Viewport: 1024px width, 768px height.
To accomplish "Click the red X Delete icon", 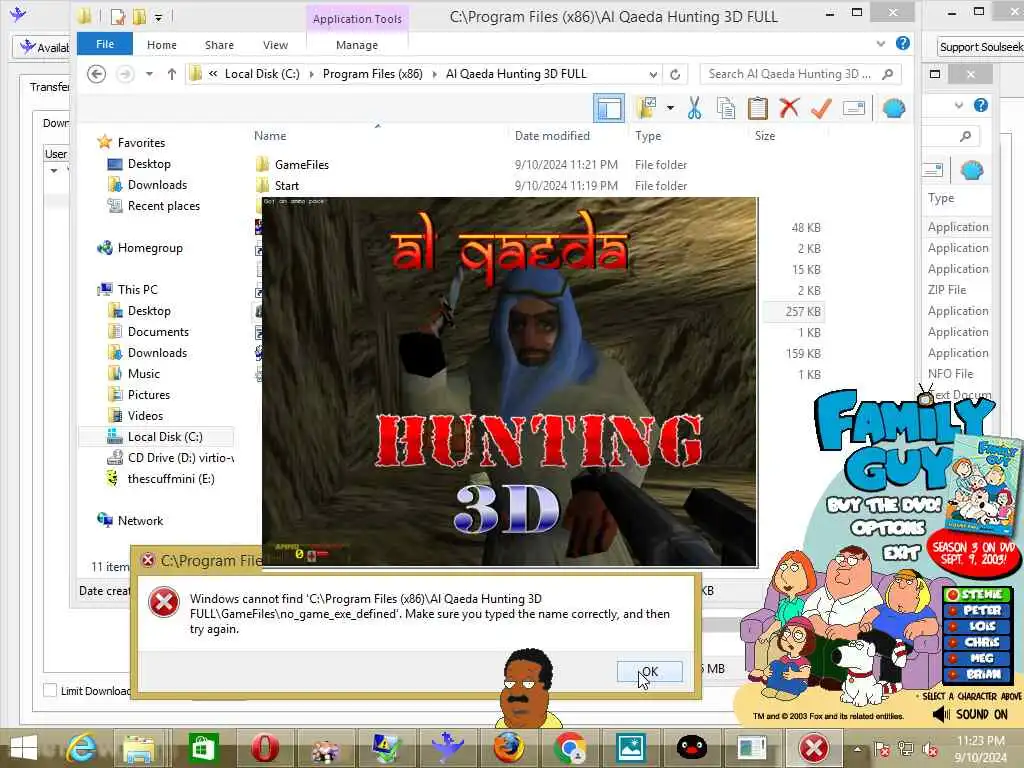I will tap(789, 107).
